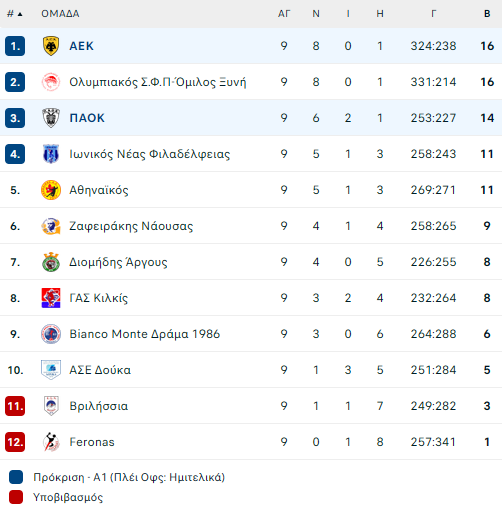The height and width of the screenshot is (508, 502).
Task: Click the Αθηναϊκός handball logo
Action: [51, 190]
